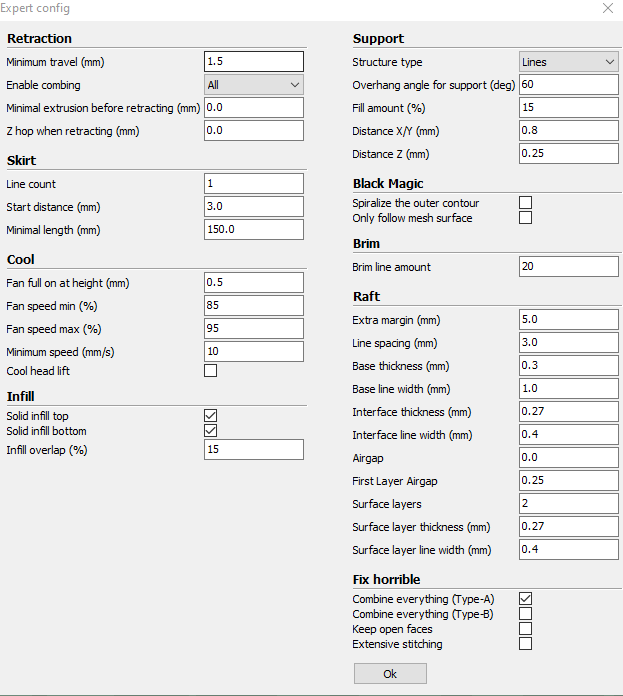Click the Minimum travel input field
Screen dimensions: 623x696
point(253,62)
